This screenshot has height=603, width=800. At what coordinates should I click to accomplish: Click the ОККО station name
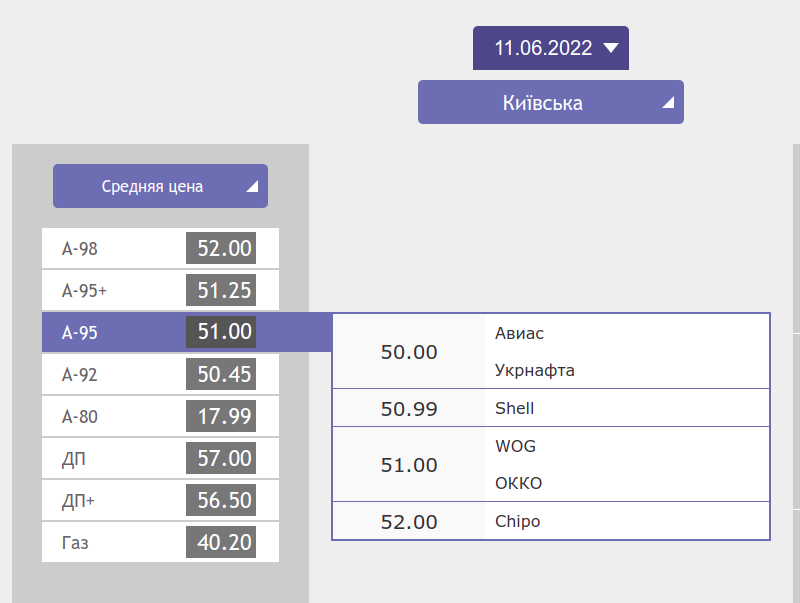pos(518,483)
